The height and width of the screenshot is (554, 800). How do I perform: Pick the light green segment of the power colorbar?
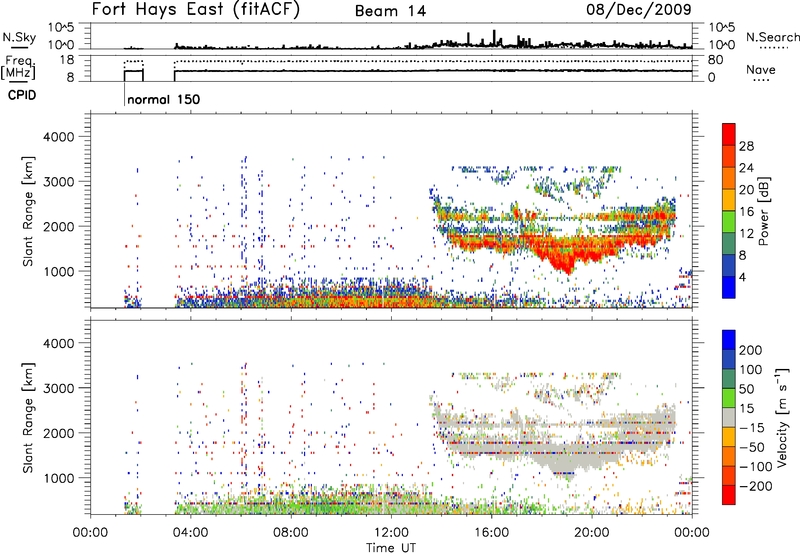[729, 222]
